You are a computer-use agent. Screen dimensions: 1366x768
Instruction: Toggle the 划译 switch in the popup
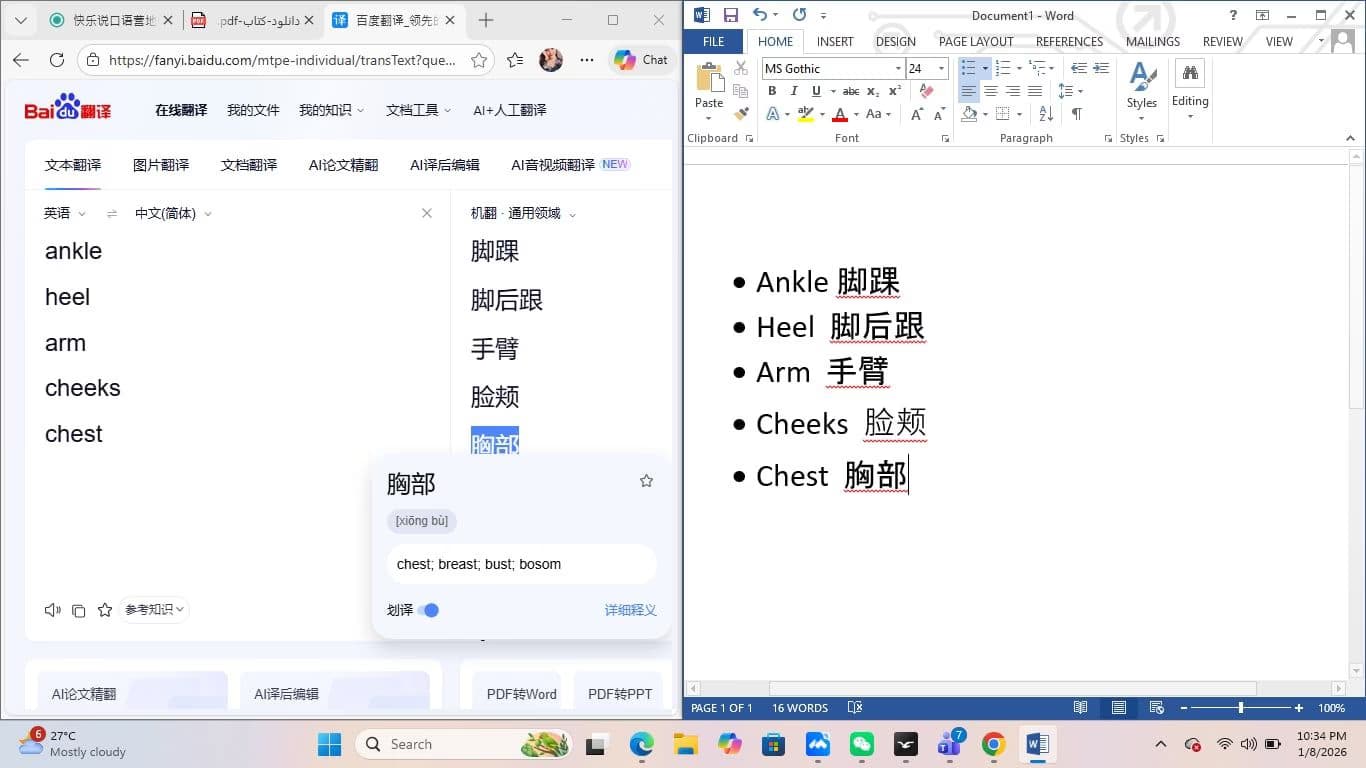click(x=431, y=610)
